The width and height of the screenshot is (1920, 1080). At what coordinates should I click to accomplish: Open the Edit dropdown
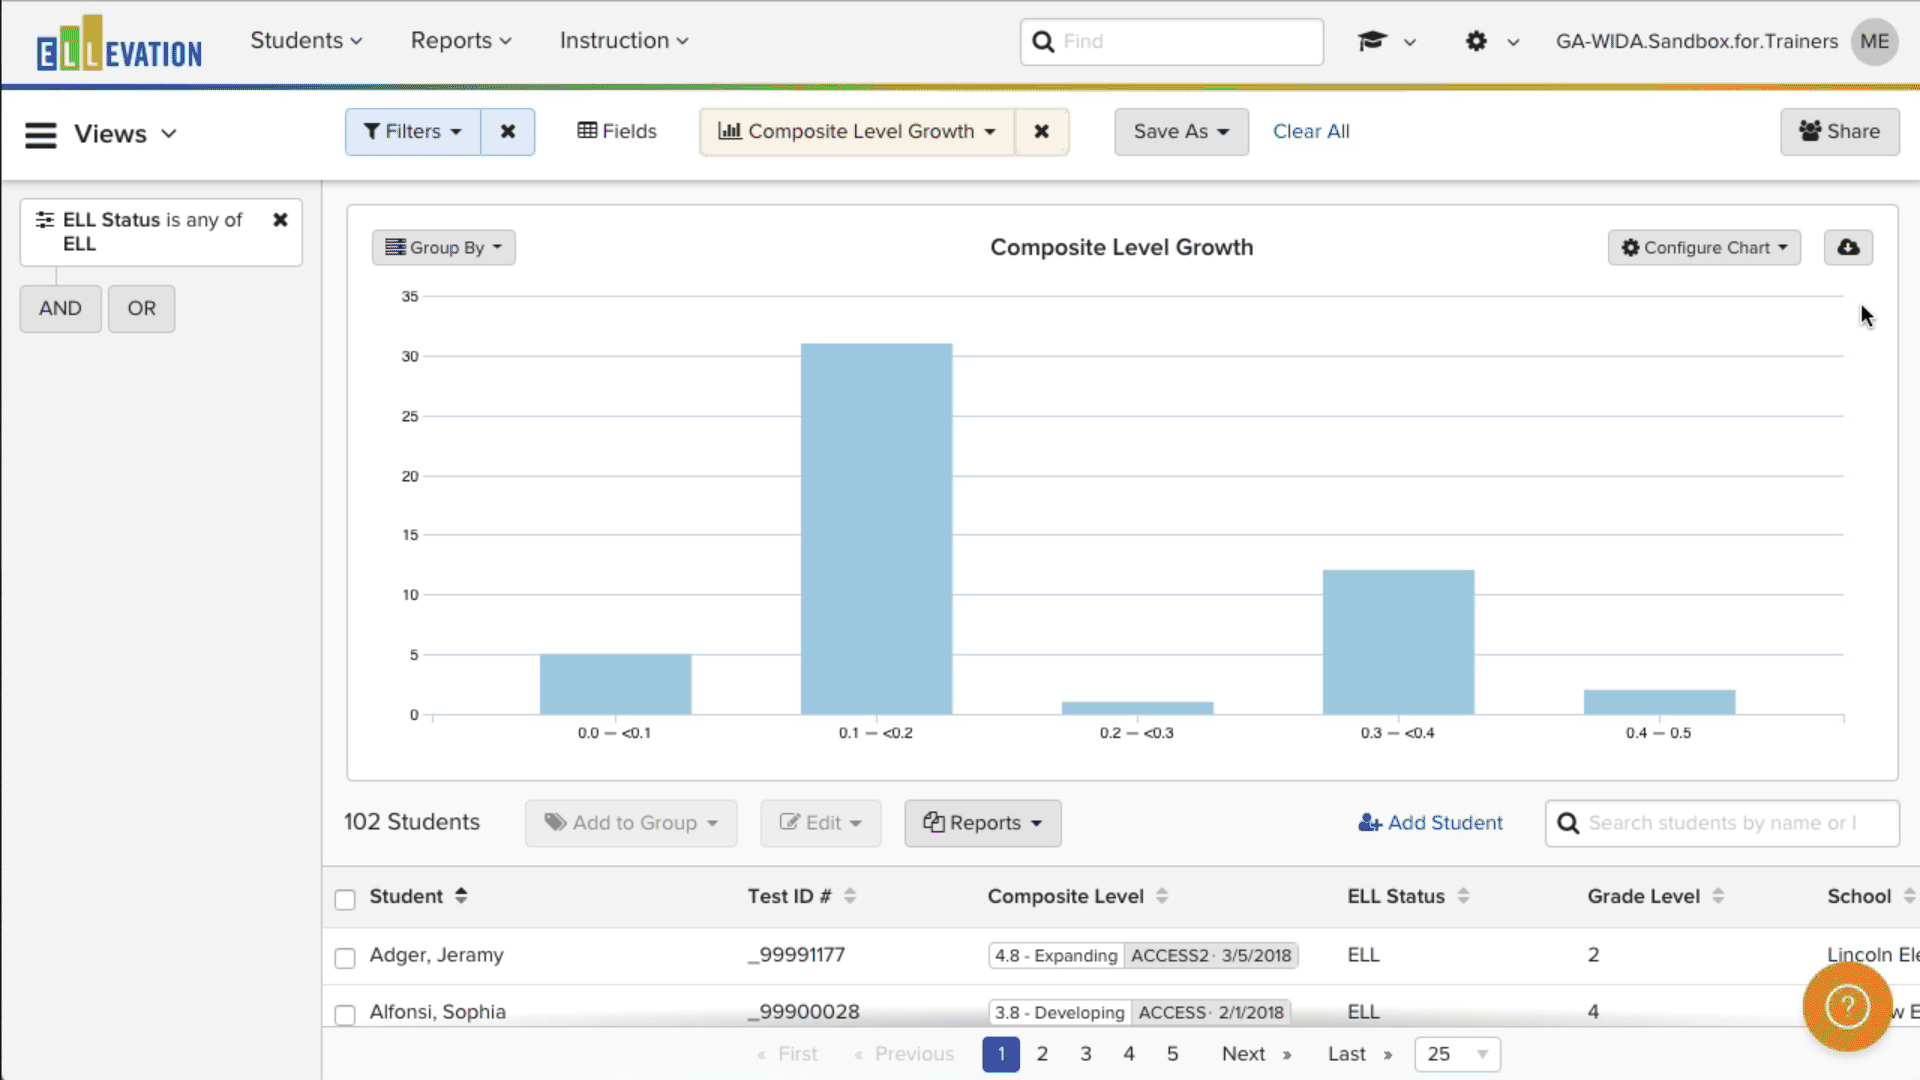pyautogui.click(x=821, y=823)
